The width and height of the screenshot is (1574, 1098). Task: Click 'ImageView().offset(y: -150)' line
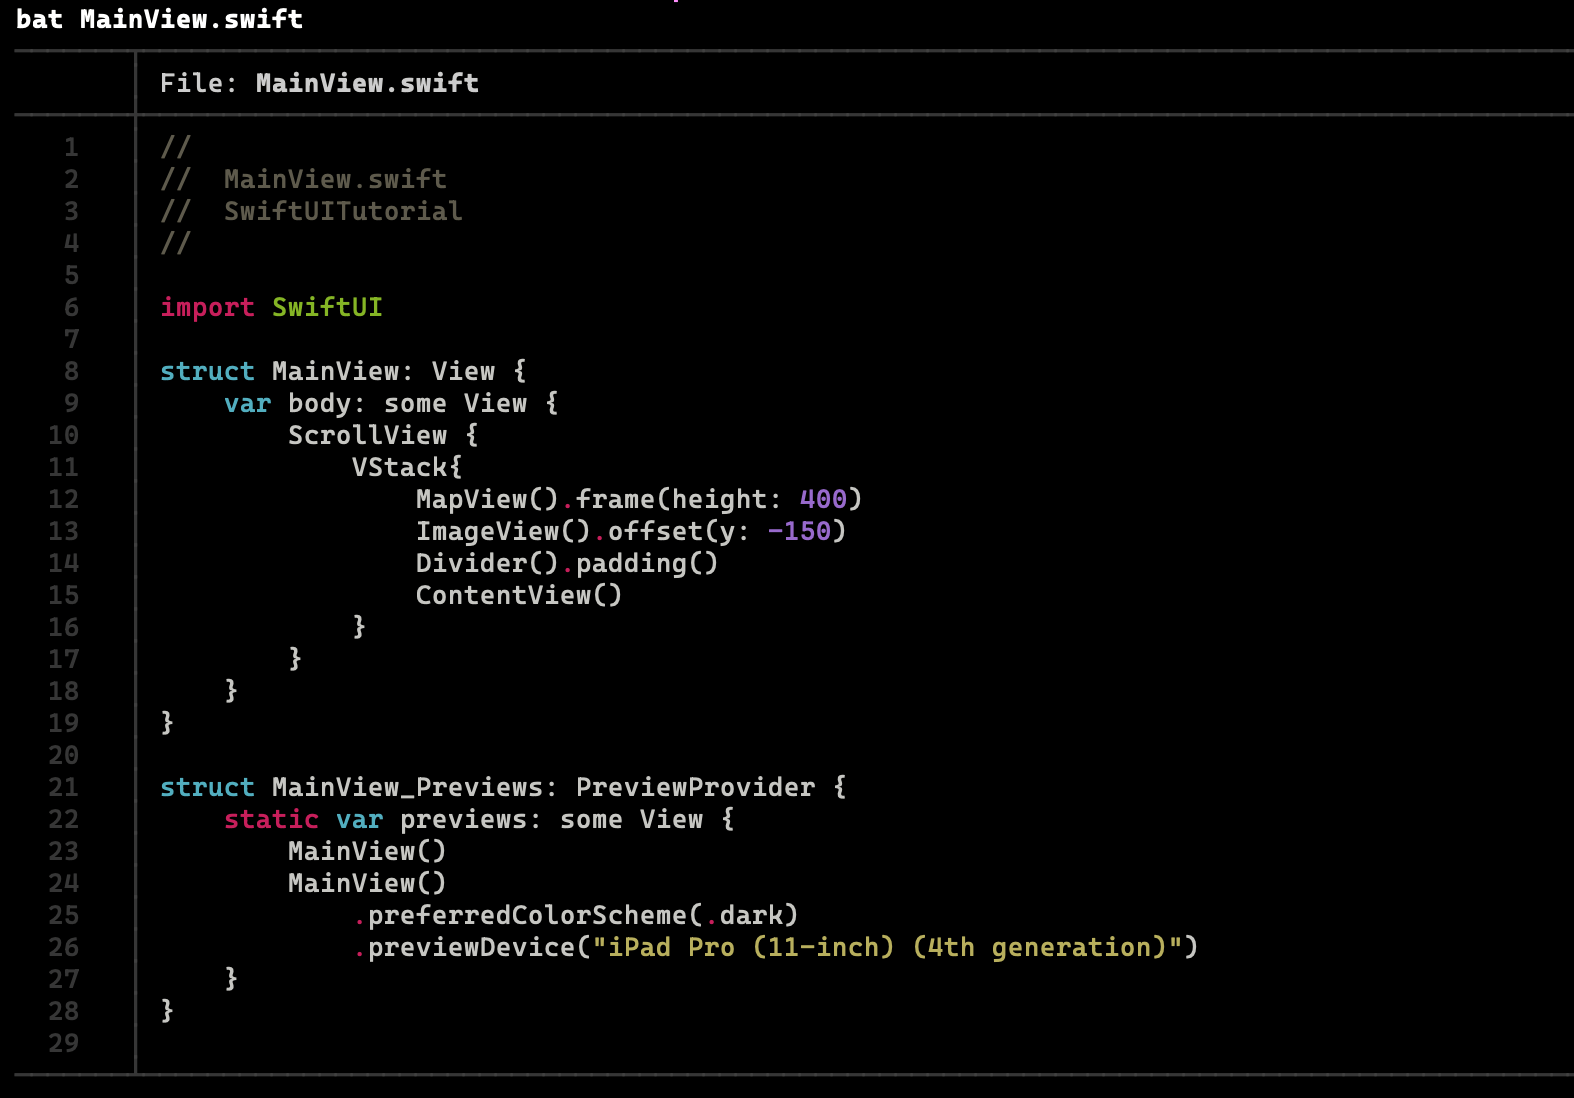point(631,531)
